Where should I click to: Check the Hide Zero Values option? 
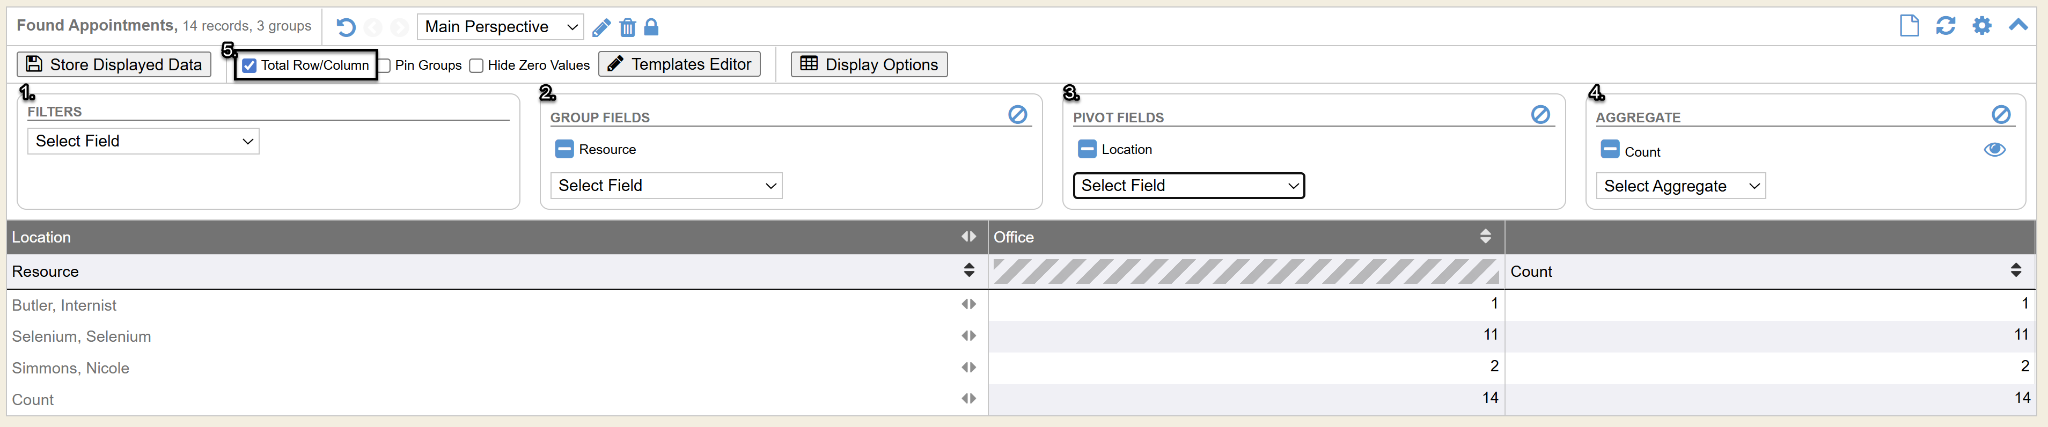(477, 66)
